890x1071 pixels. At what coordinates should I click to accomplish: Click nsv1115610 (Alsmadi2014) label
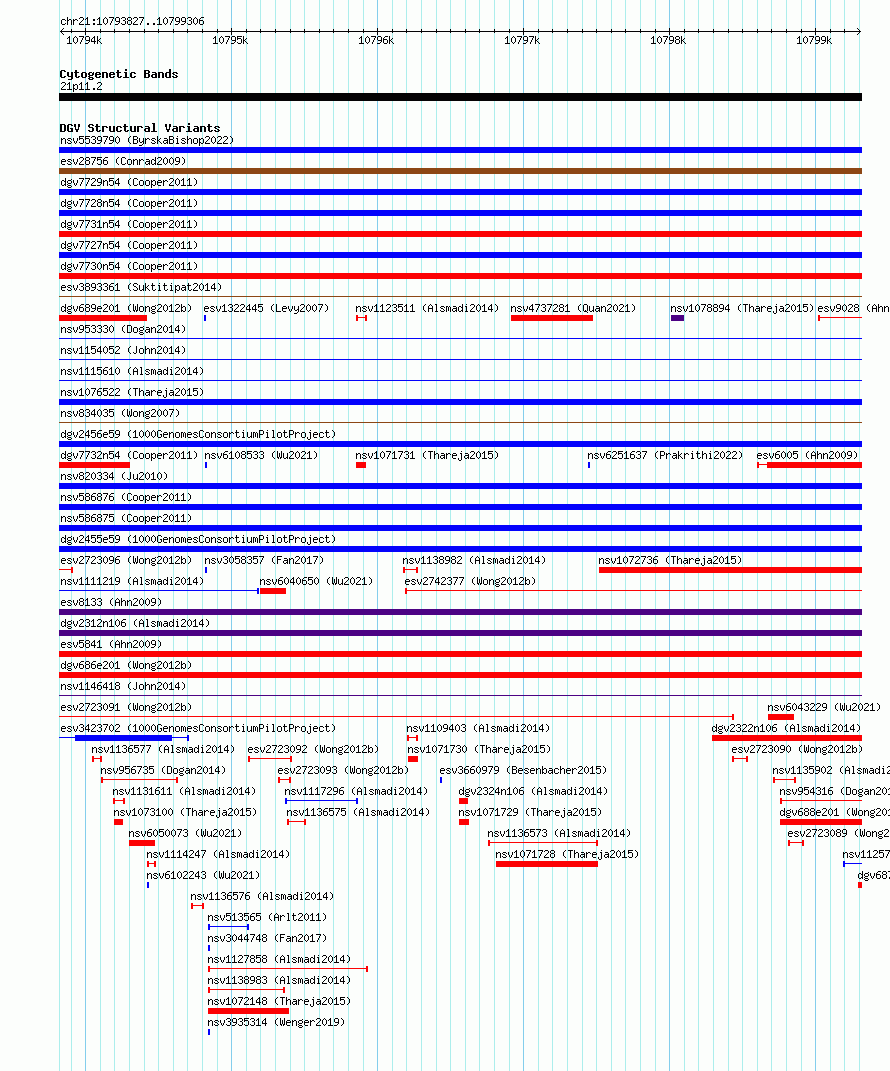[132, 372]
